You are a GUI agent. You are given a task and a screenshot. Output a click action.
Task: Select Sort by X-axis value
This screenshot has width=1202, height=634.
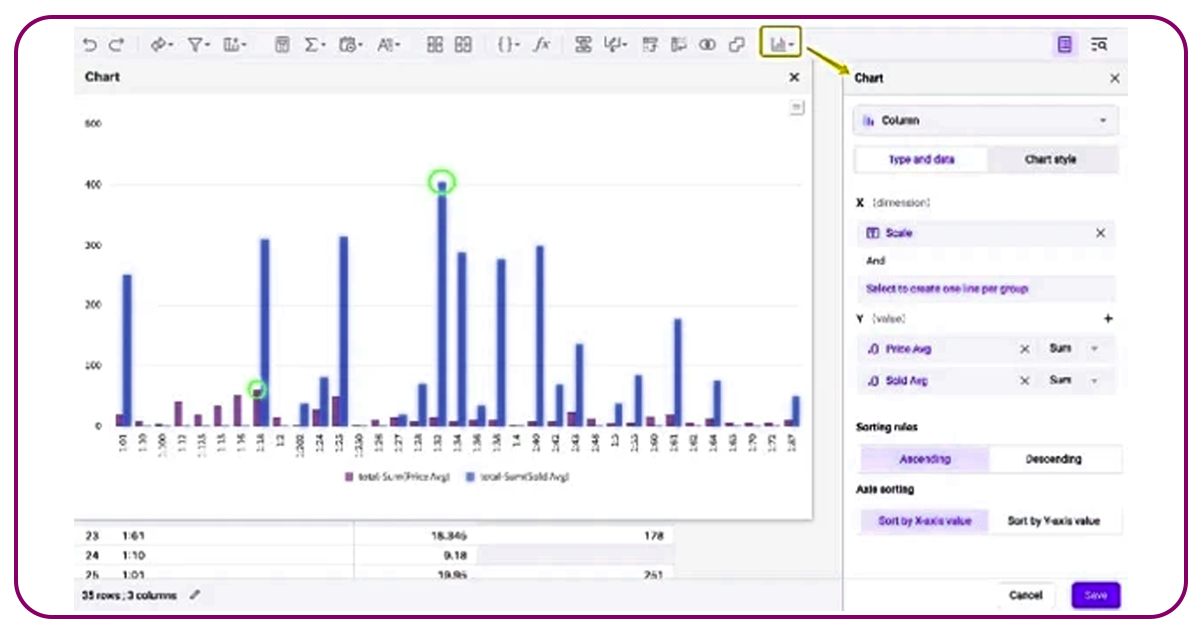click(x=925, y=521)
